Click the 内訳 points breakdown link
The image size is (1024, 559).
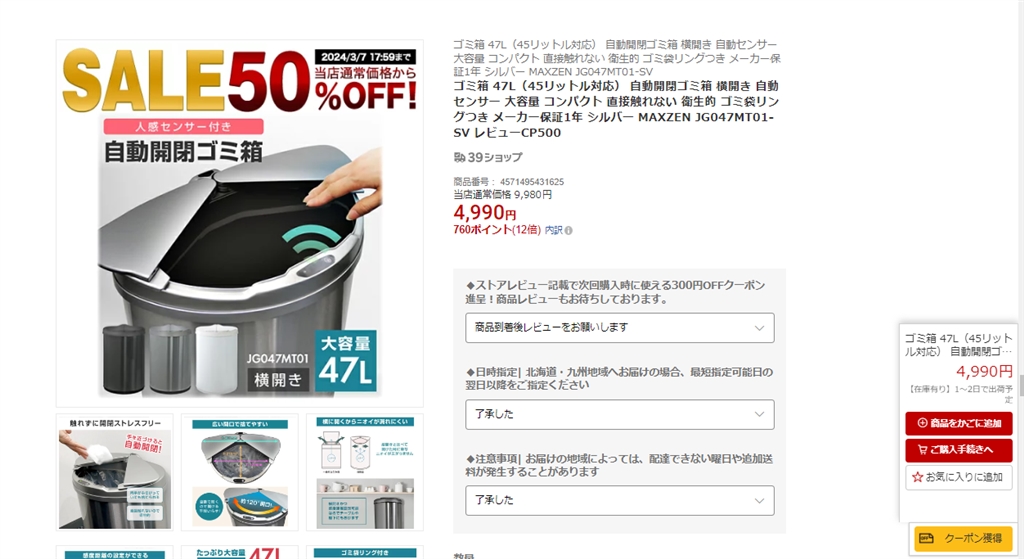click(554, 231)
